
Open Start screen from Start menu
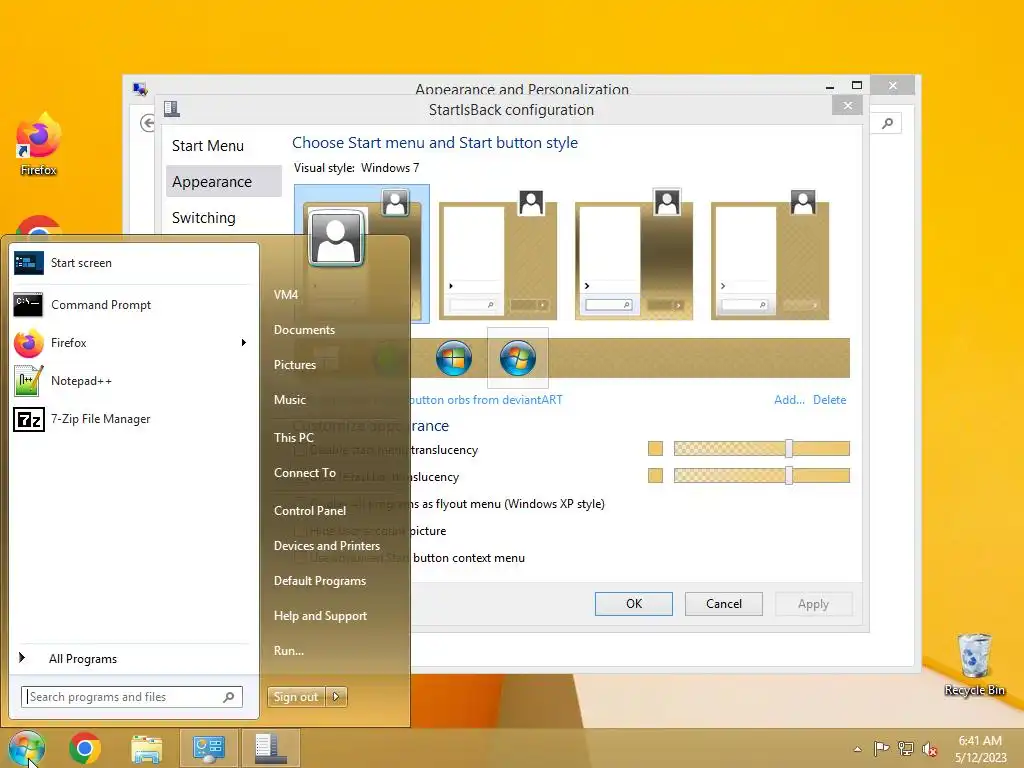click(x=134, y=263)
